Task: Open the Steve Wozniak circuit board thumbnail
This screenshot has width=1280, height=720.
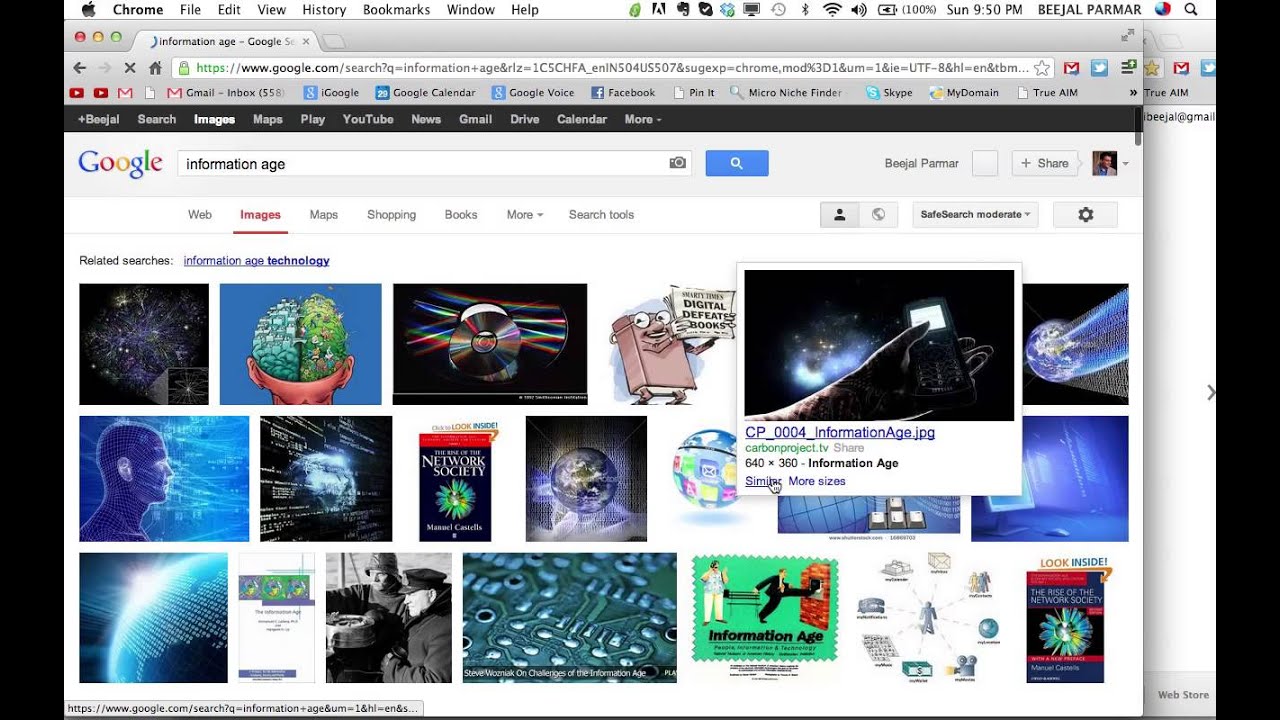Action: pos(569,618)
